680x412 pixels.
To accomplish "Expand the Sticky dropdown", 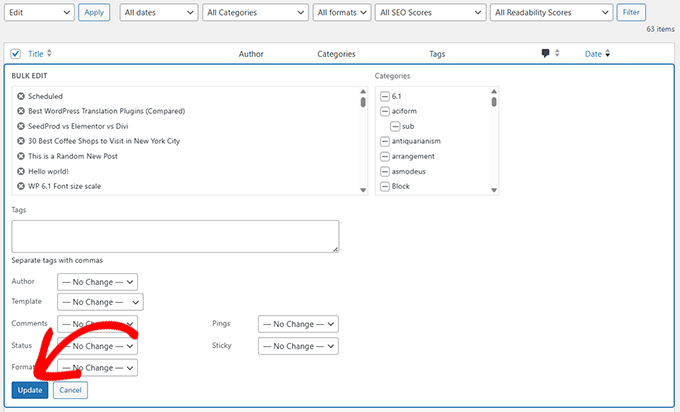I will click(x=298, y=346).
